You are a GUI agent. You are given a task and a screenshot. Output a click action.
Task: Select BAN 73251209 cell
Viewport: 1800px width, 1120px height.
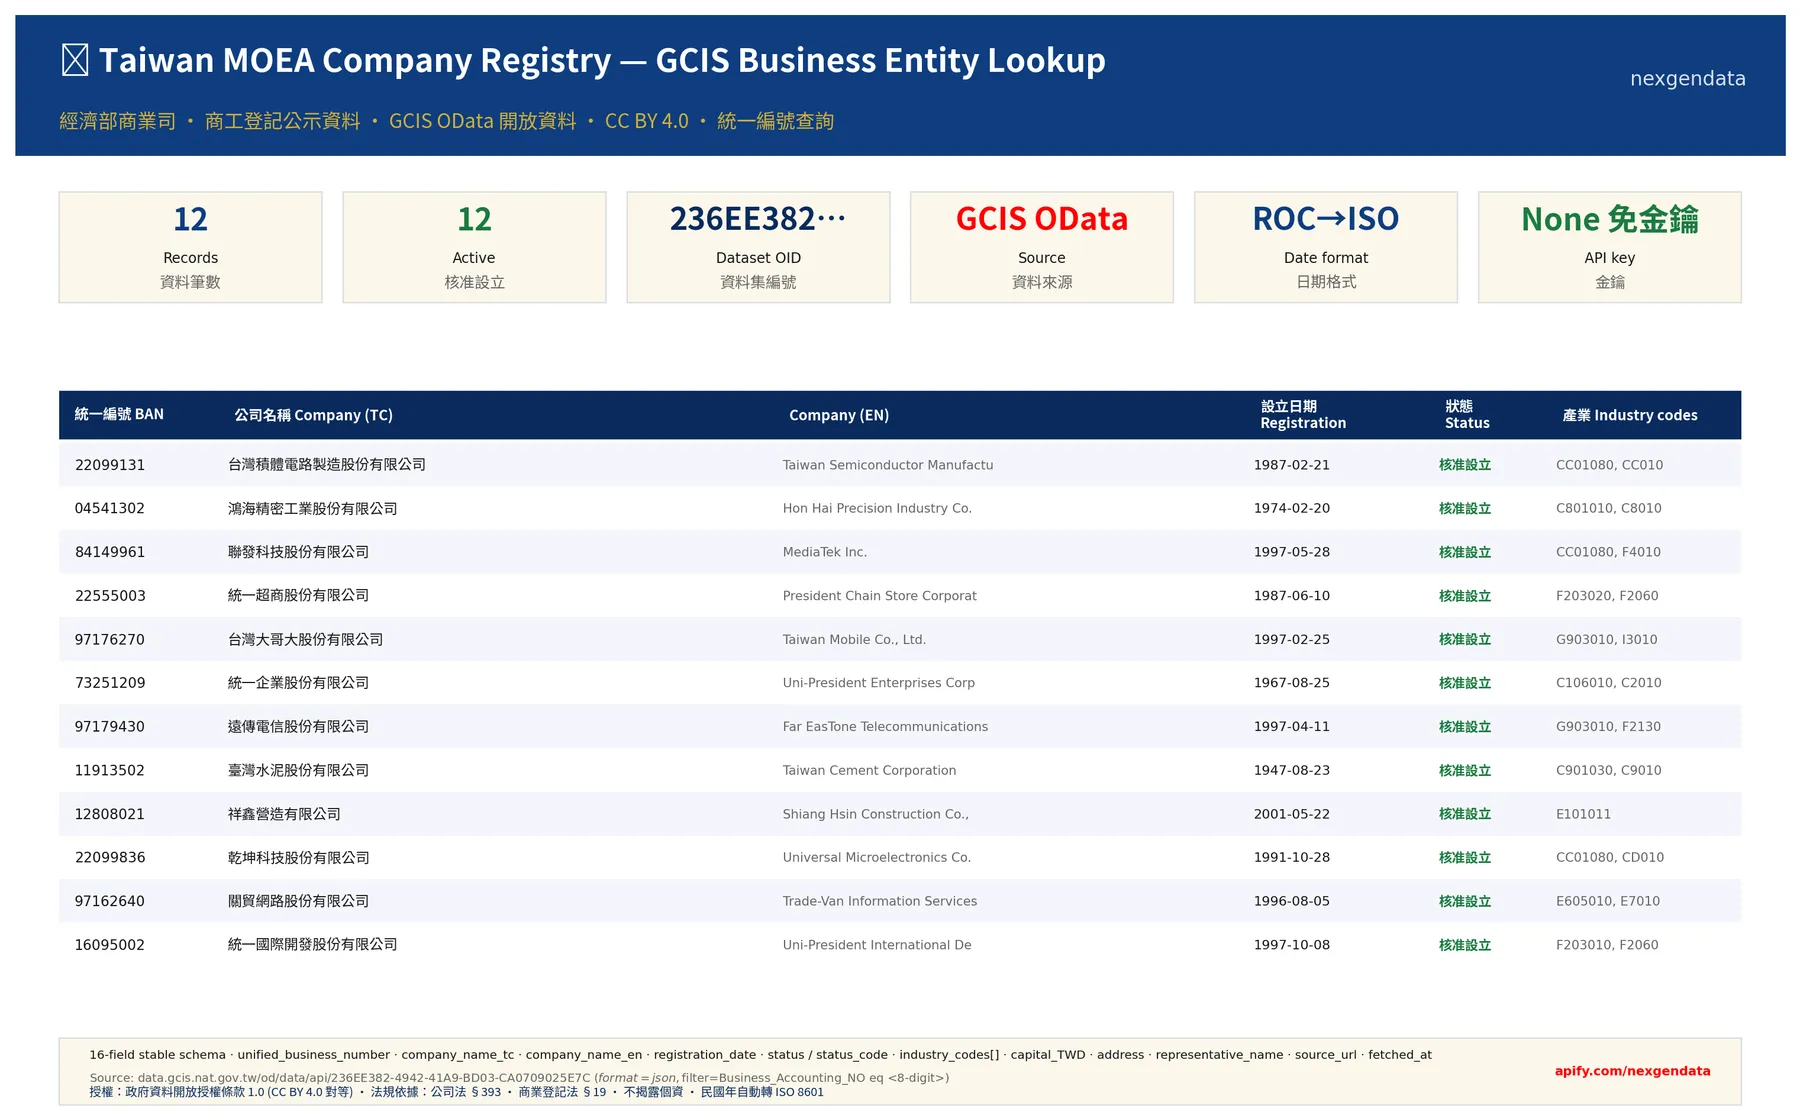pyautogui.click(x=110, y=683)
